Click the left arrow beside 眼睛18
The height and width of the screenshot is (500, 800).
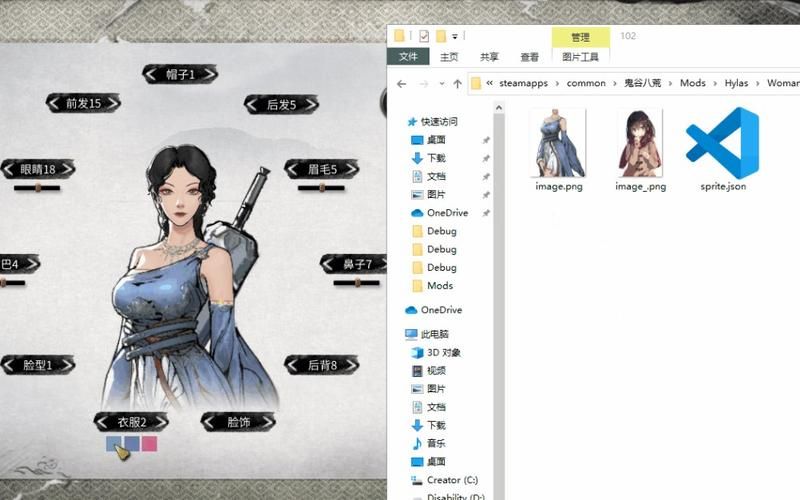click(x=9, y=169)
